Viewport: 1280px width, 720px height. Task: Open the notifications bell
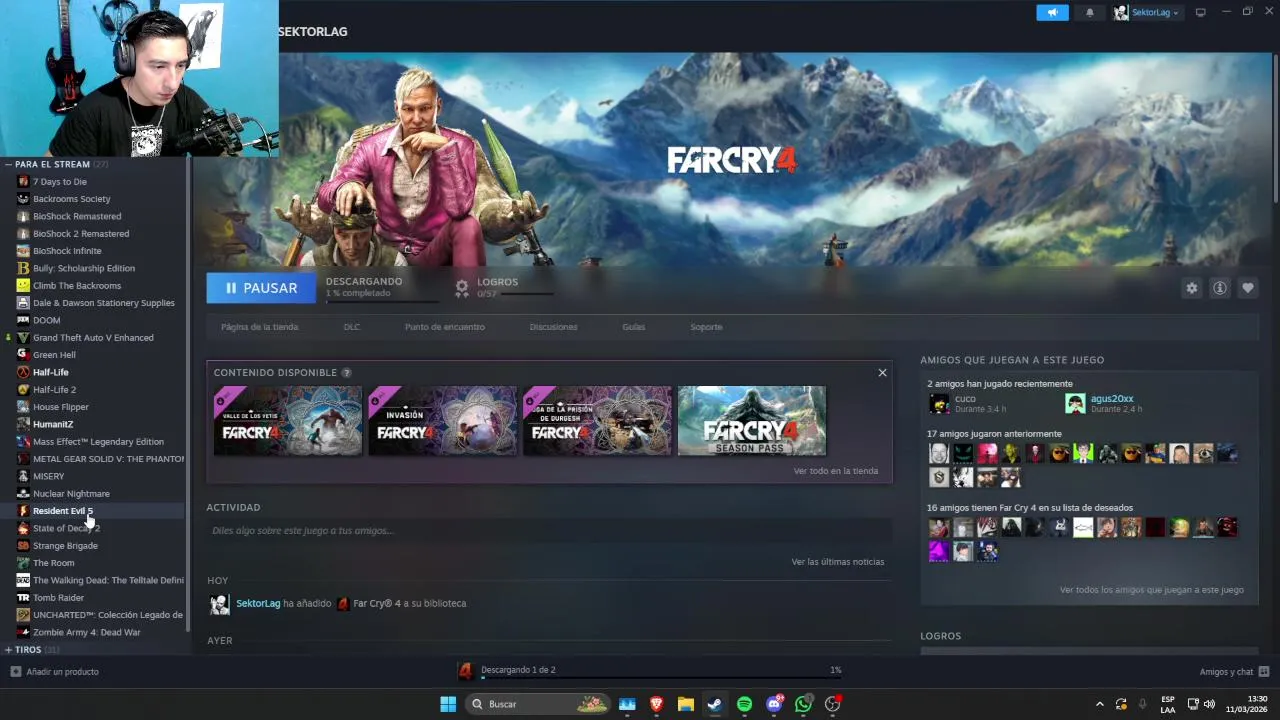1090,12
